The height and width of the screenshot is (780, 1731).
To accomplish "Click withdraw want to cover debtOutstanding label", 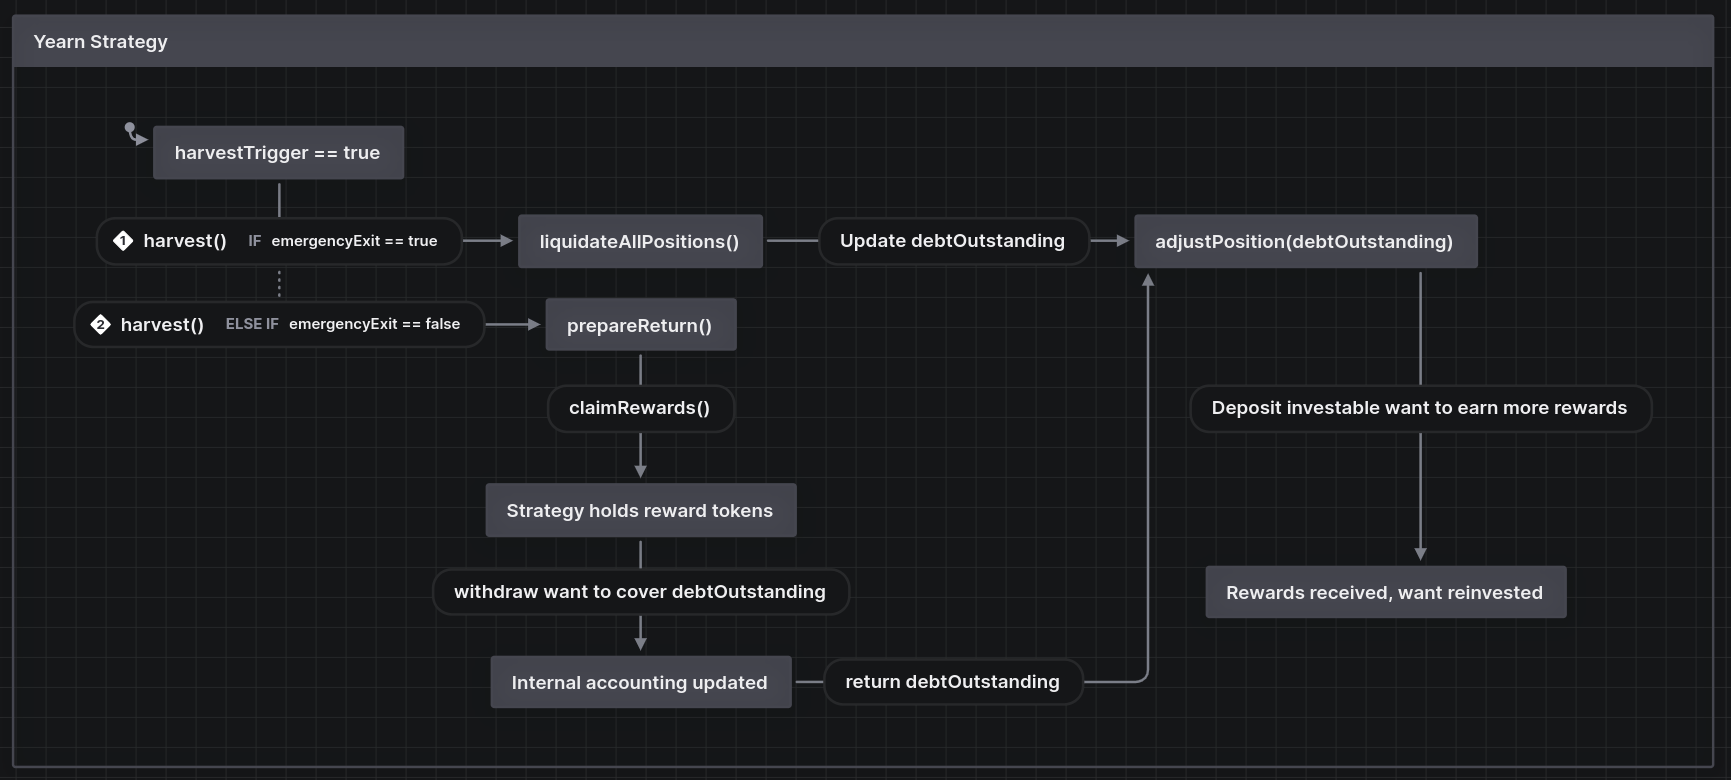I will [x=640, y=592].
